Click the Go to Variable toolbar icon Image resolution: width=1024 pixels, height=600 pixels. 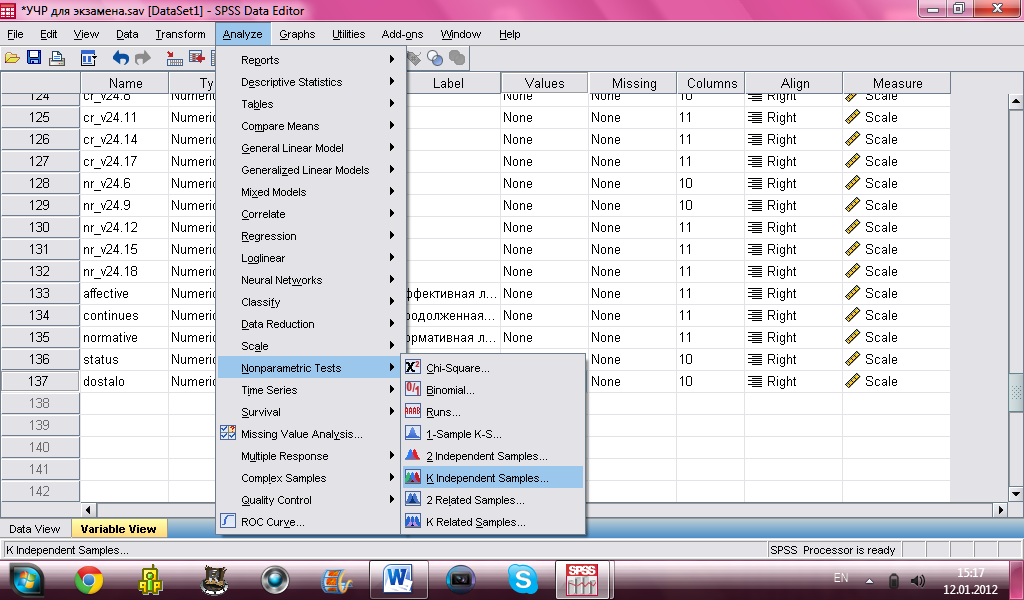point(197,59)
